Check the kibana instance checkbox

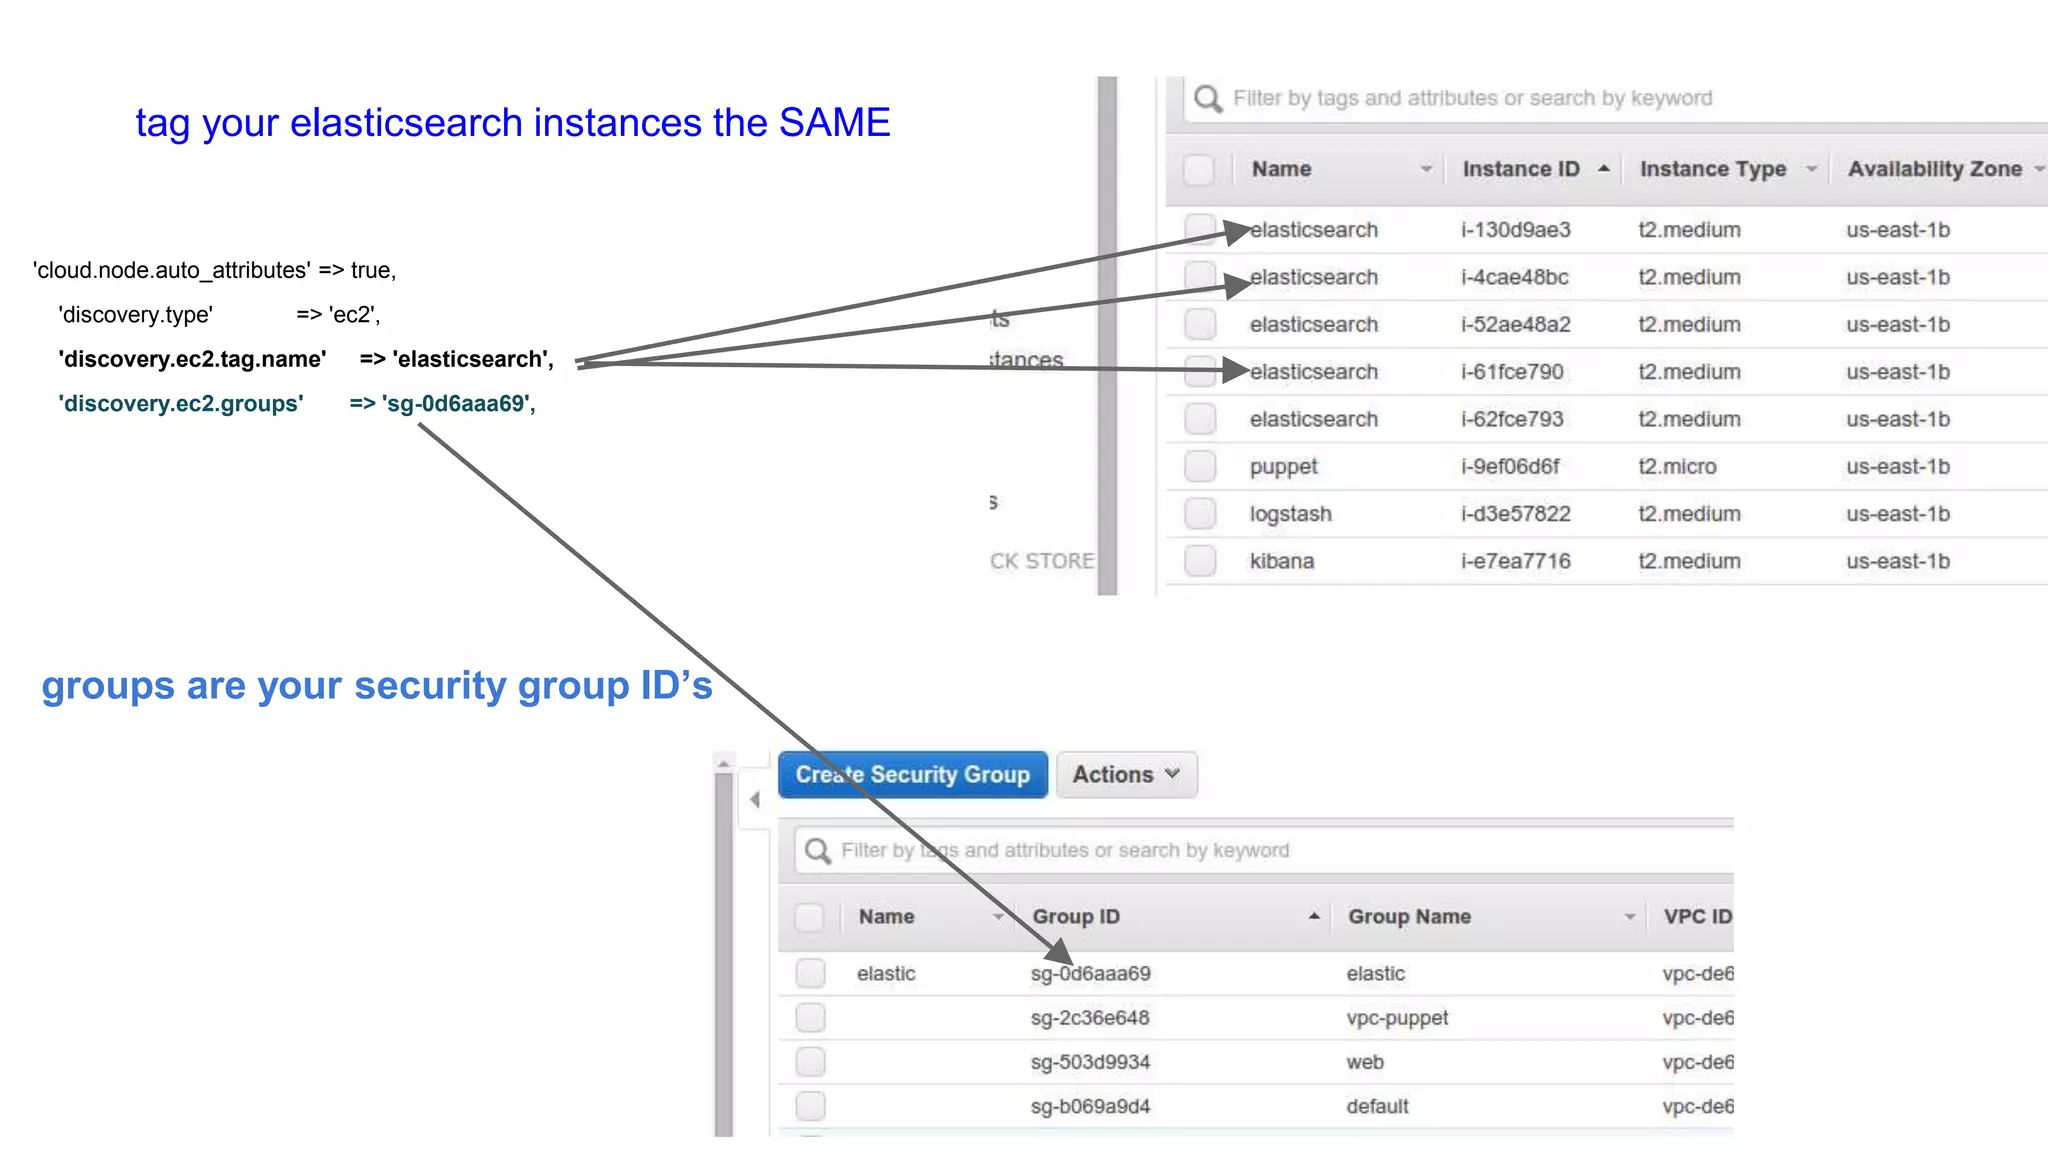pos(1200,561)
